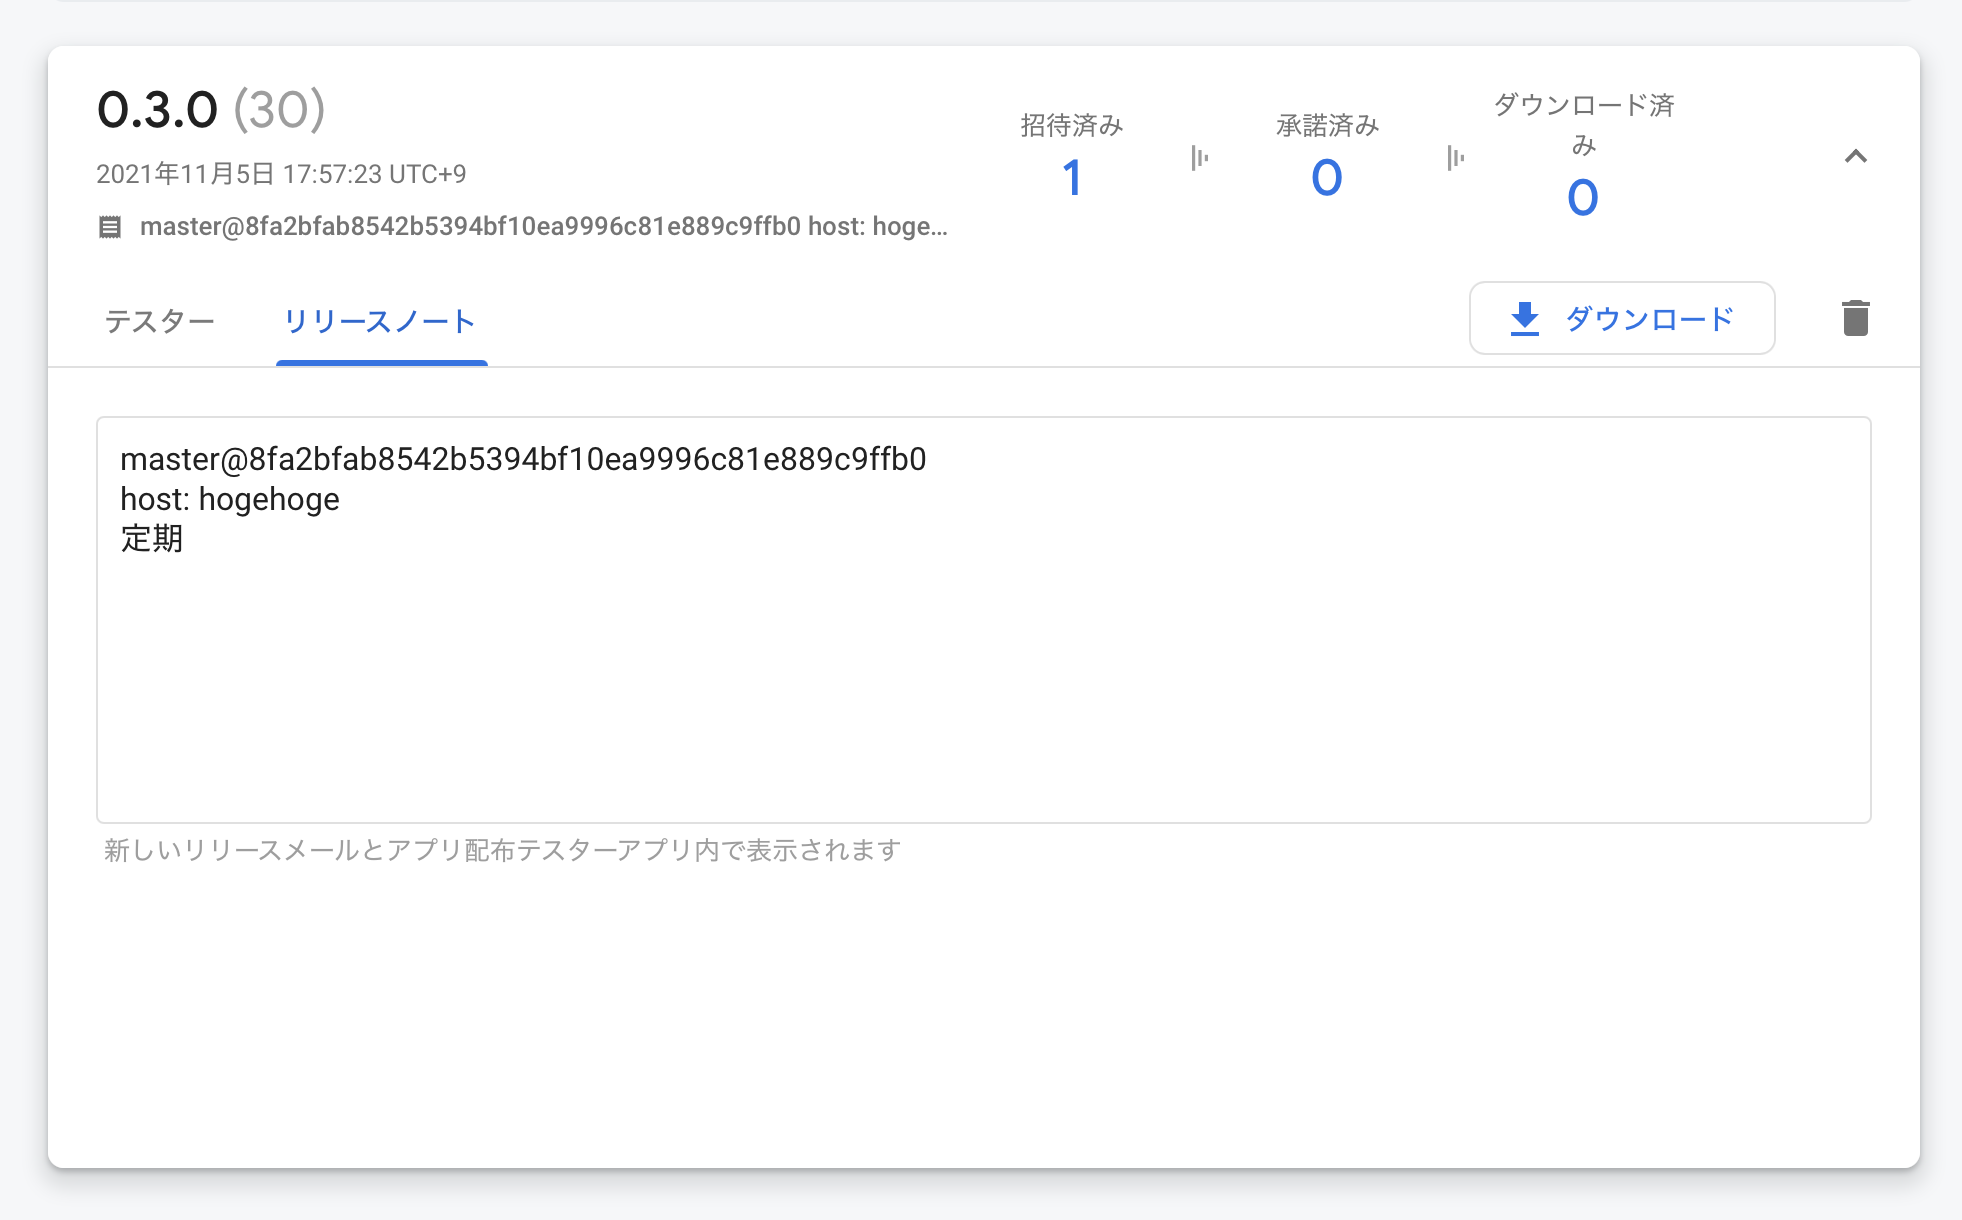Image resolution: width=1962 pixels, height=1220 pixels.
Task: Click the notes icon beside commit hash
Action: [x=110, y=227]
